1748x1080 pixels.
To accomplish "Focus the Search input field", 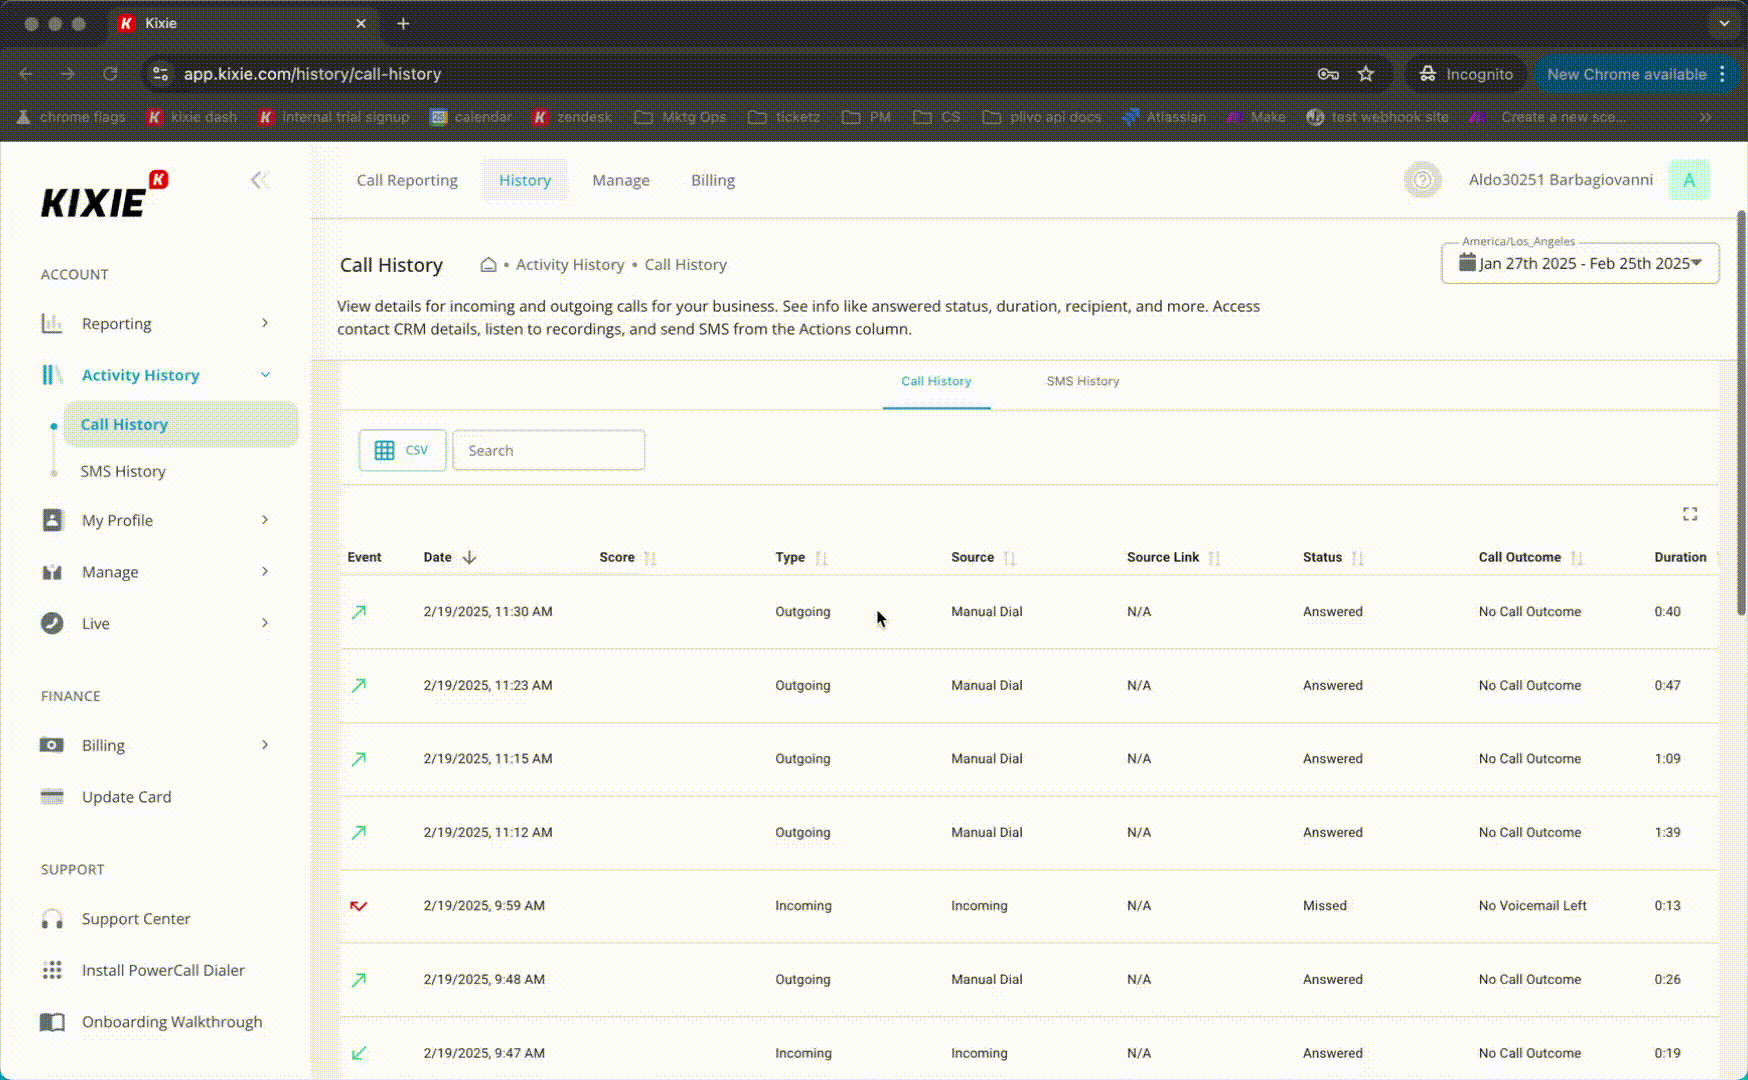I will (548, 450).
